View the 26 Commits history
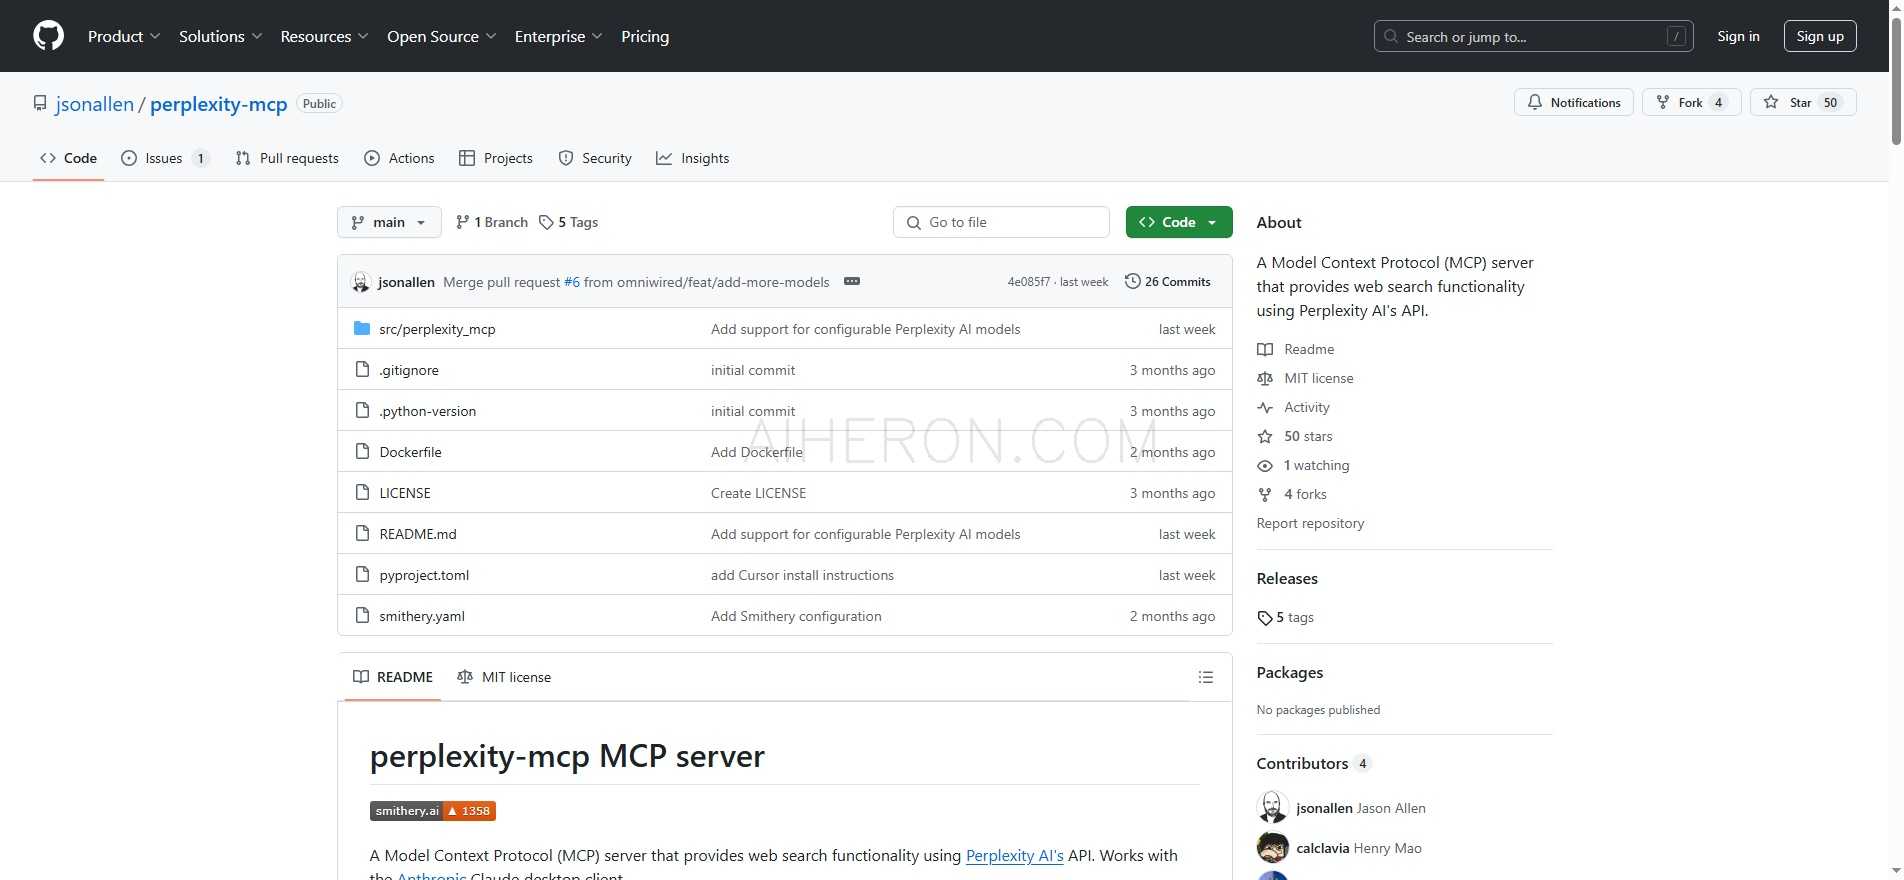The height and width of the screenshot is (880, 1904). (x=1167, y=282)
